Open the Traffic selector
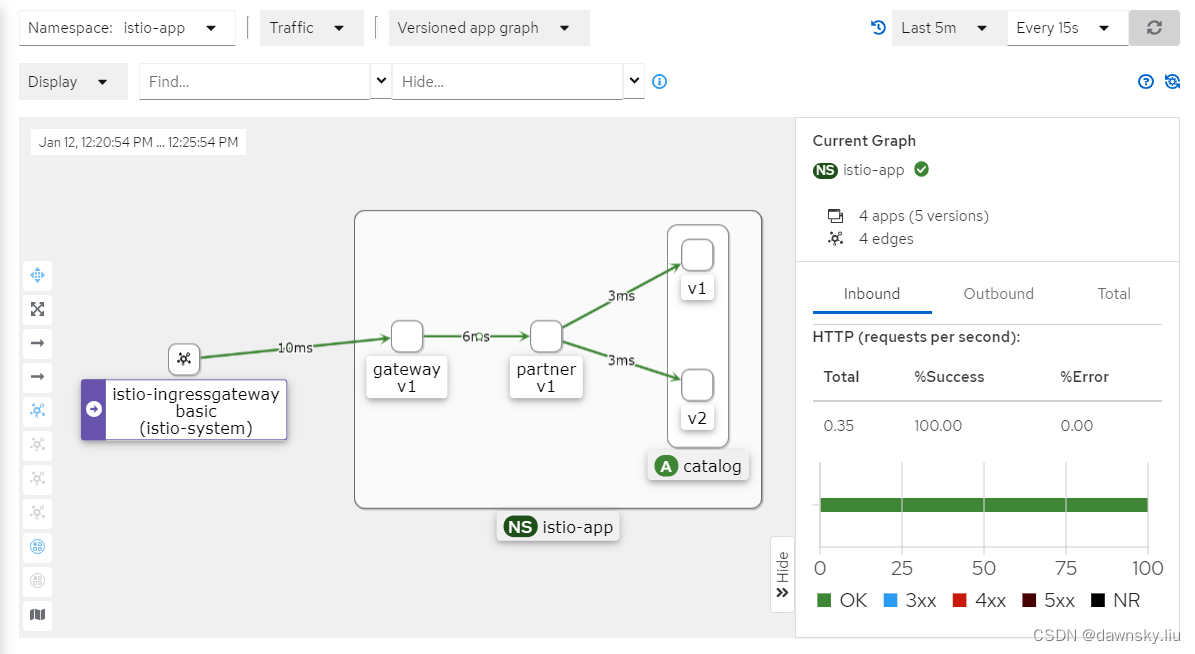 click(x=311, y=27)
